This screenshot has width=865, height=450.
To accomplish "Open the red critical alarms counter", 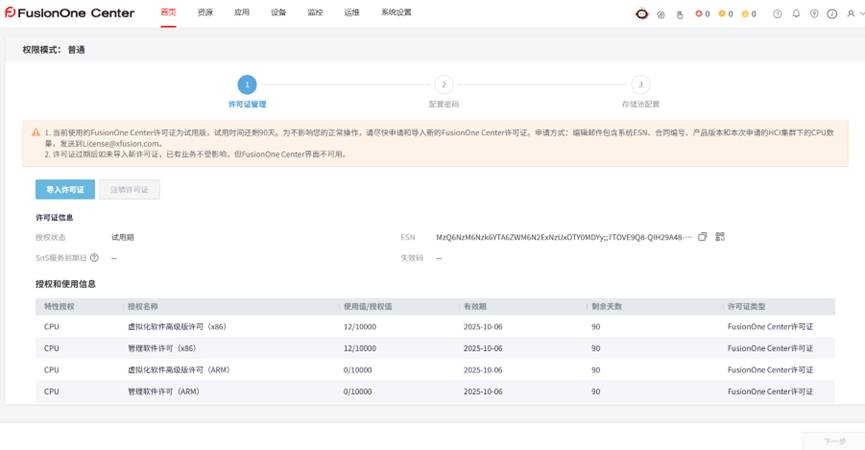I will tap(702, 14).
